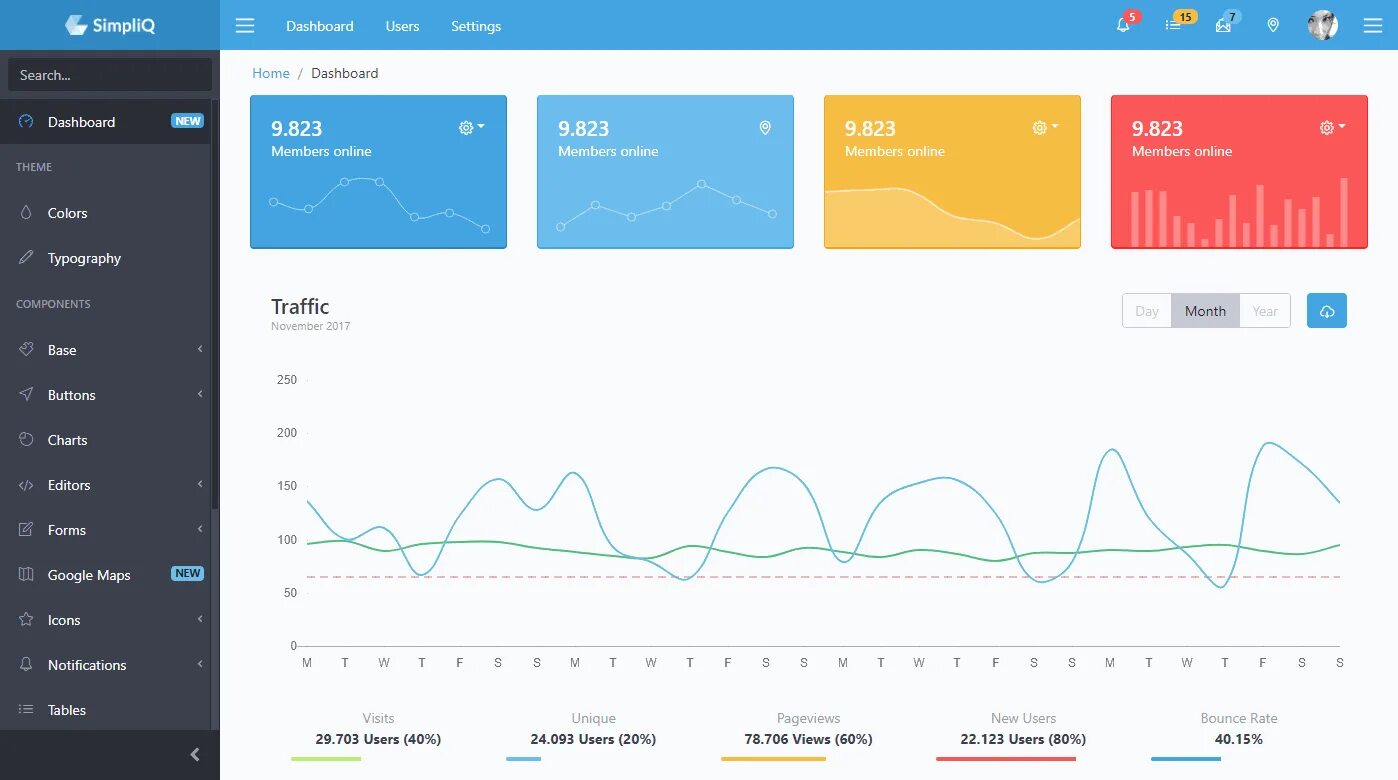Click the Notifications bell icon in sidebar

(x=27, y=665)
